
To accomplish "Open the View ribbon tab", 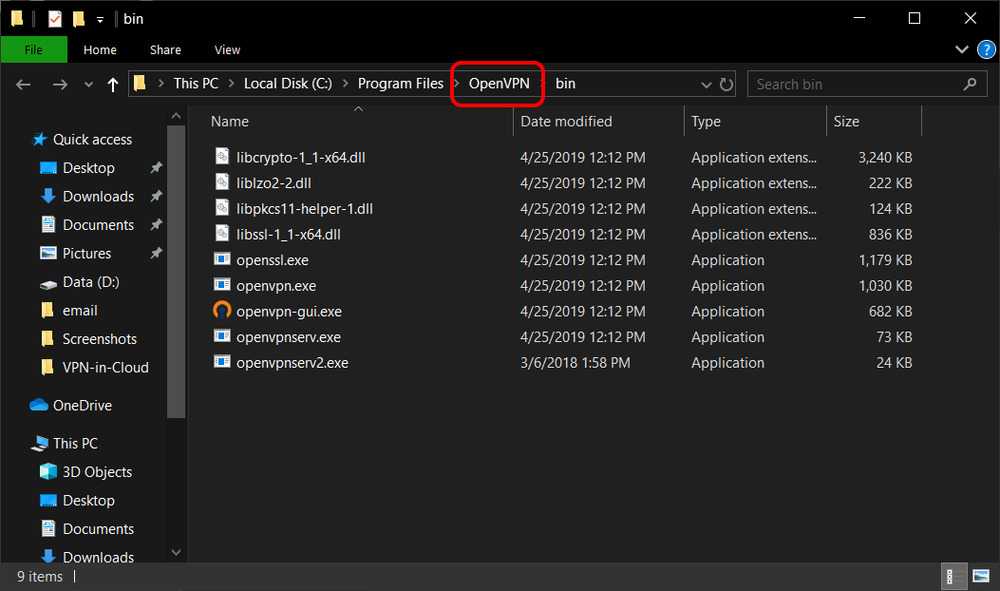I will coord(227,49).
